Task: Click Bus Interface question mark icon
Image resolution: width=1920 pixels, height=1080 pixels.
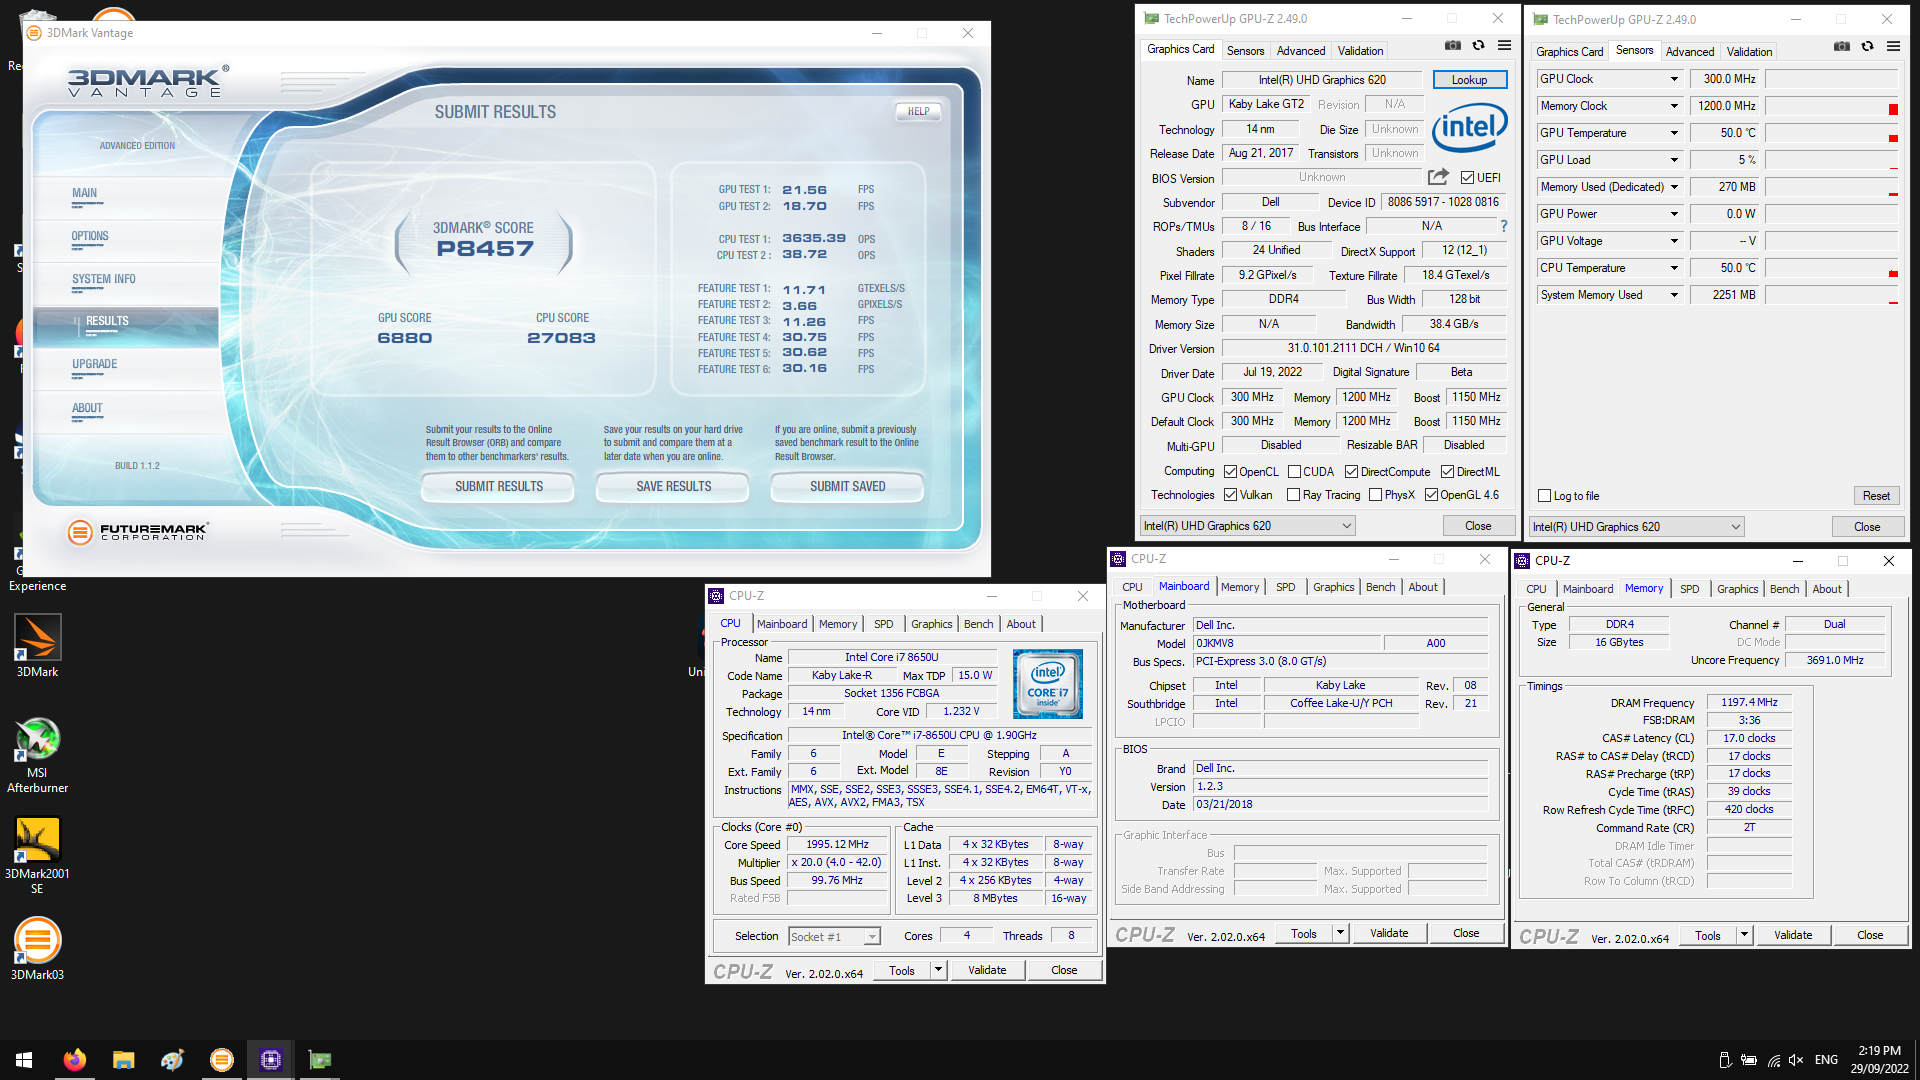Action: pyautogui.click(x=1503, y=226)
